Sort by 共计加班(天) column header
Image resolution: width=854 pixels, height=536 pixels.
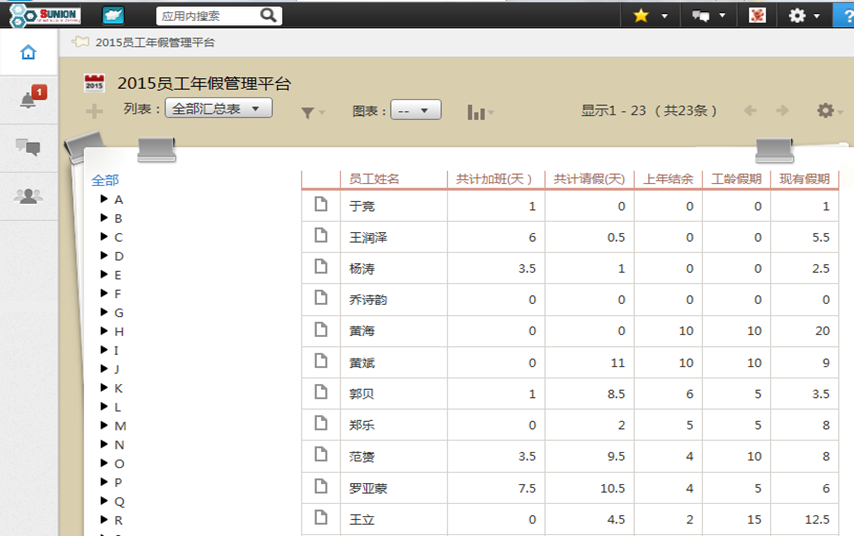[493, 179]
